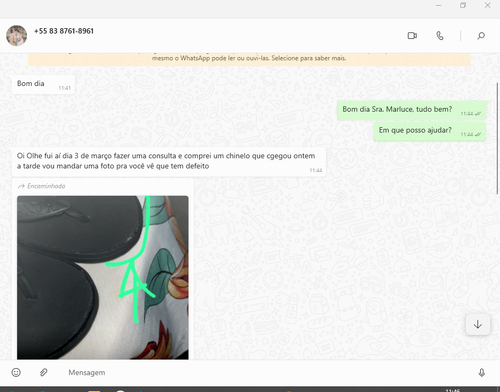This screenshot has width=500, height=392.
Task: Open the attachment paperclip menu
Action: coord(43,372)
